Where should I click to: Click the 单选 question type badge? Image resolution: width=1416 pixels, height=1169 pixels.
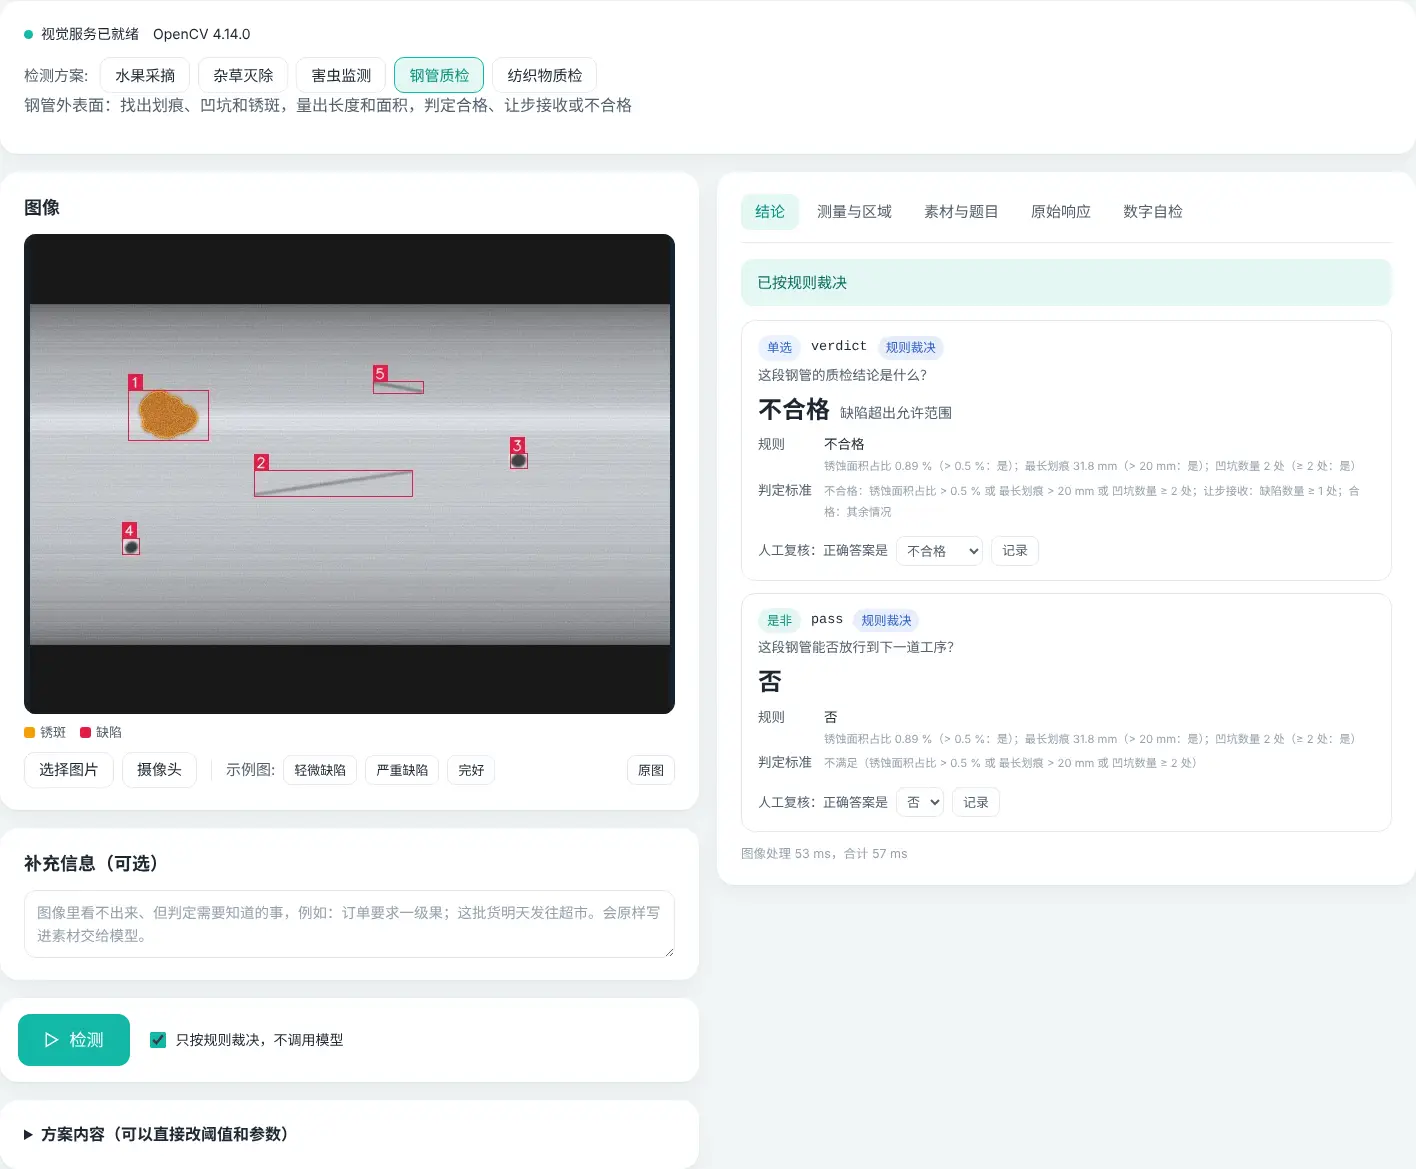(x=780, y=347)
